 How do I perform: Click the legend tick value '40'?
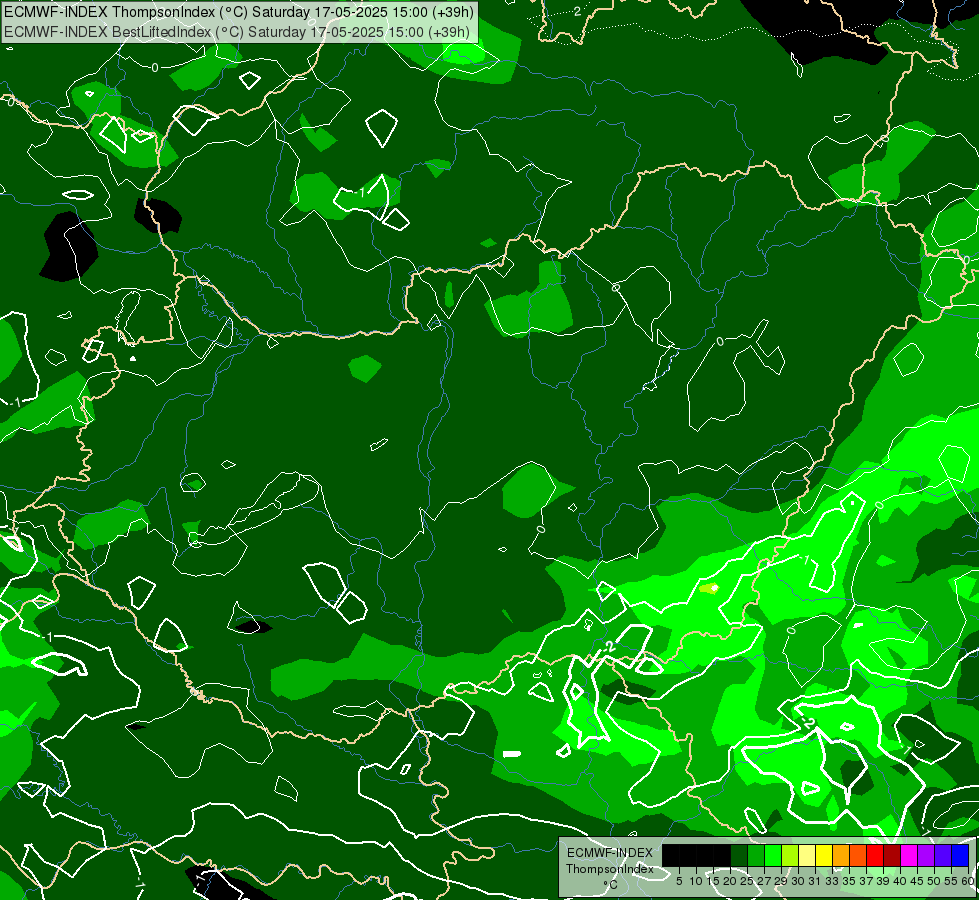coord(900,881)
